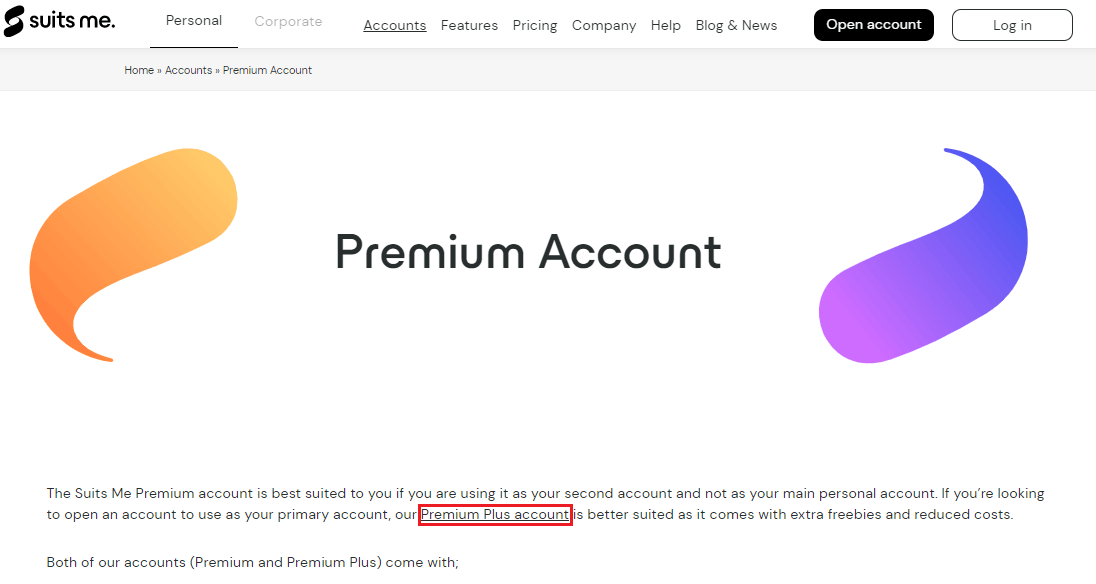1096x584 pixels.
Task: Select the Premium Account breadcrumb
Action: (267, 70)
